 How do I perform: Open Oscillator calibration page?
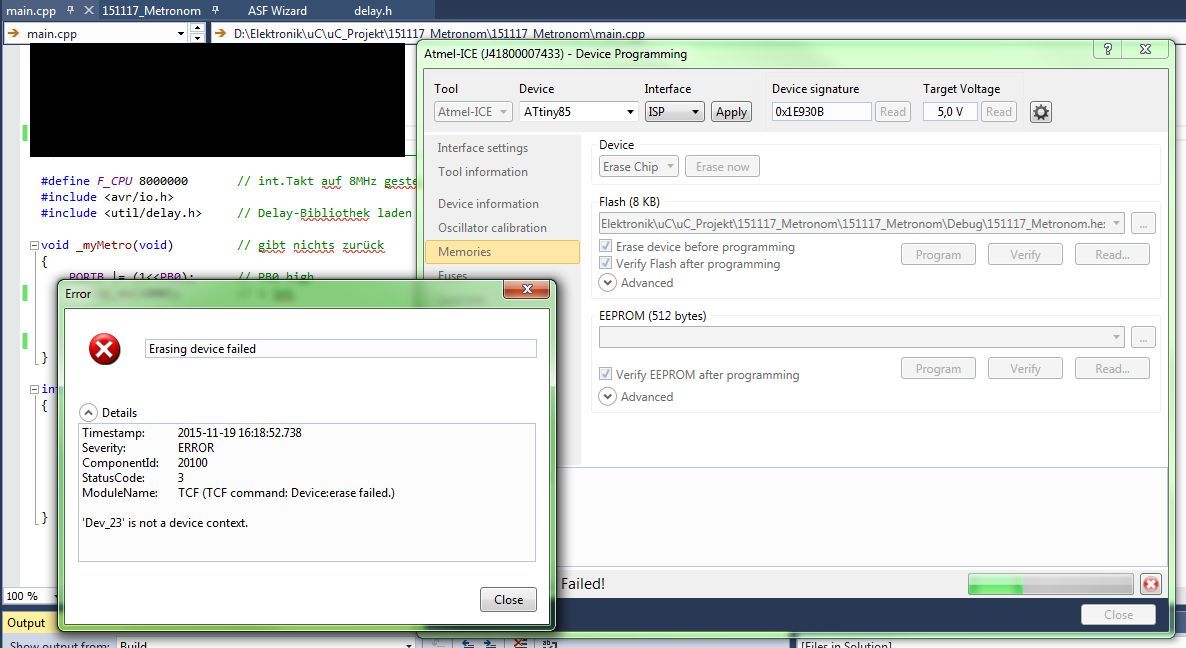492,228
